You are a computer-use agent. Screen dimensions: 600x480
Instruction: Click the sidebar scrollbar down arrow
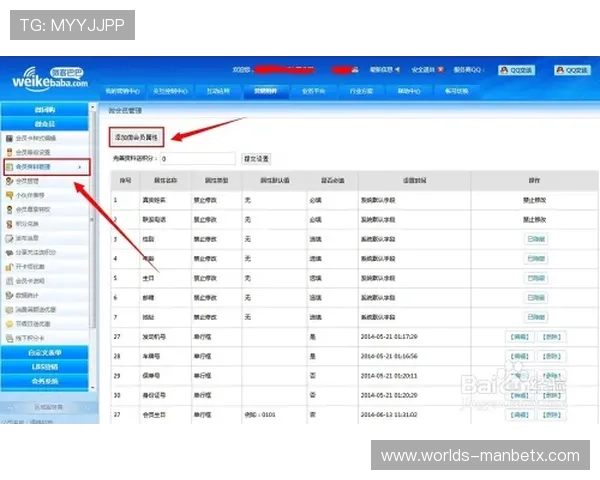93,387
